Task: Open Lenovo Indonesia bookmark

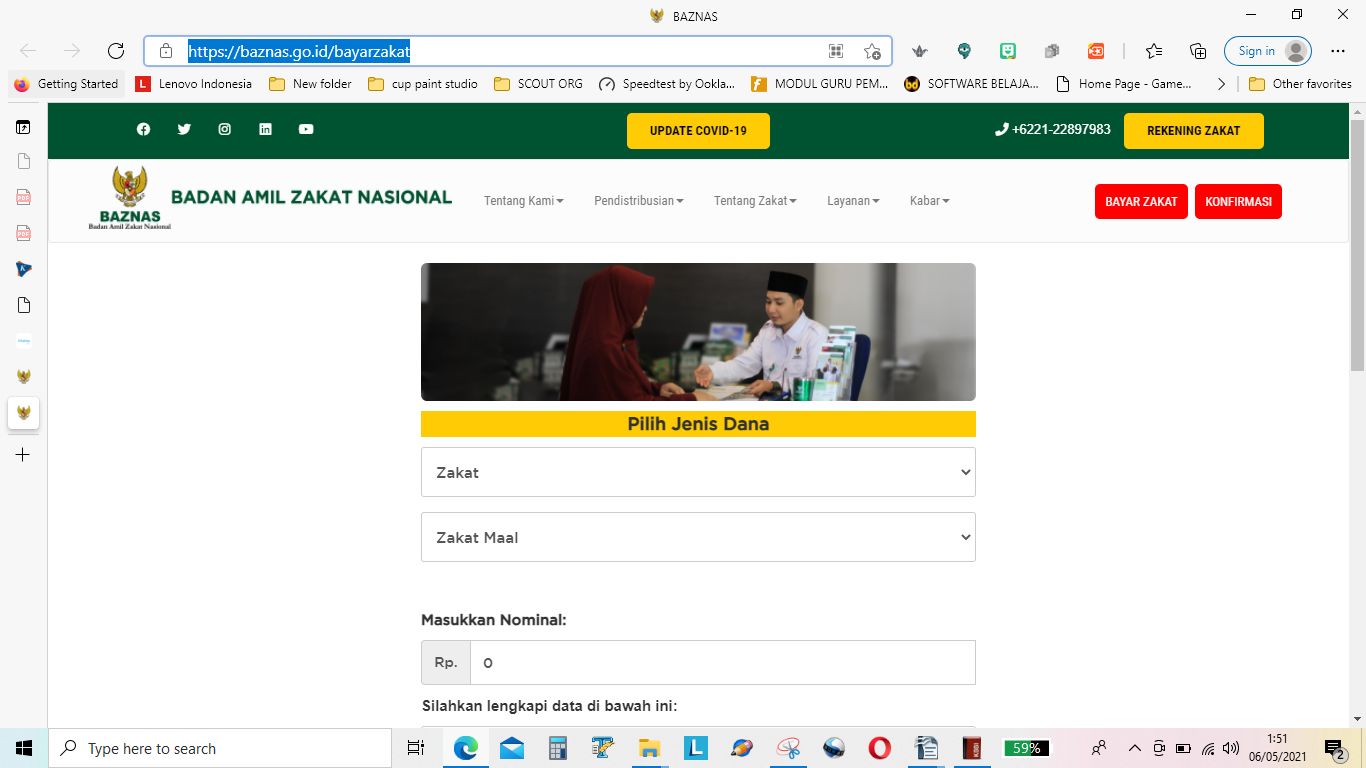Action: click(194, 84)
